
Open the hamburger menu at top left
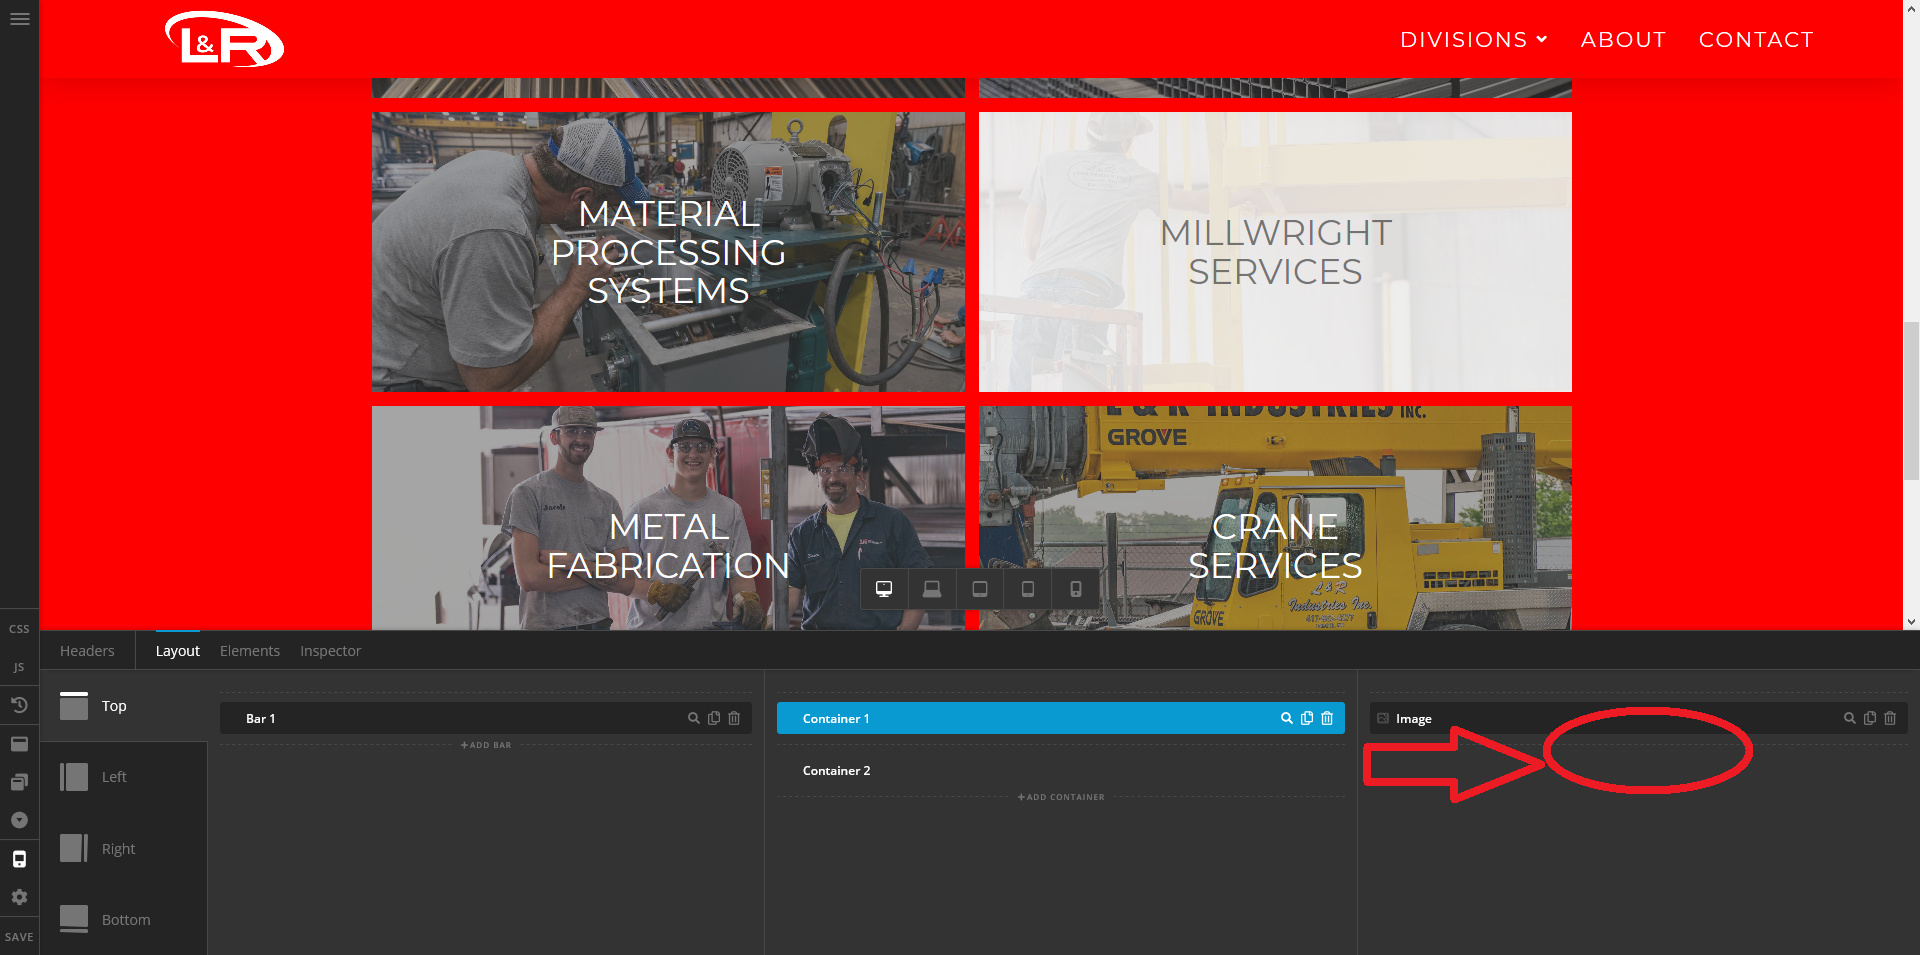pyautogui.click(x=19, y=19)
